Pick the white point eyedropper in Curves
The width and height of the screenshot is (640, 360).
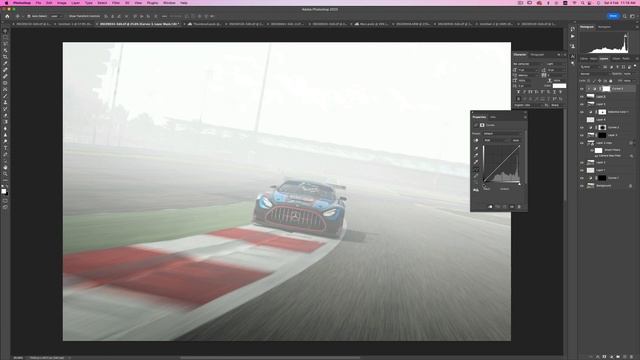click(x=476, y=162)
